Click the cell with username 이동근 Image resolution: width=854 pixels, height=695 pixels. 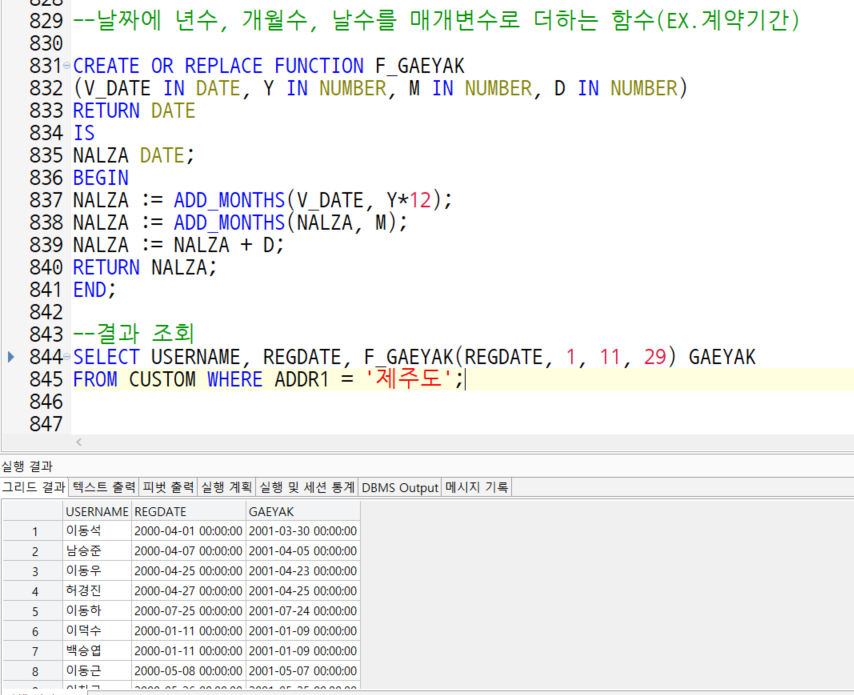click(97, 671)
